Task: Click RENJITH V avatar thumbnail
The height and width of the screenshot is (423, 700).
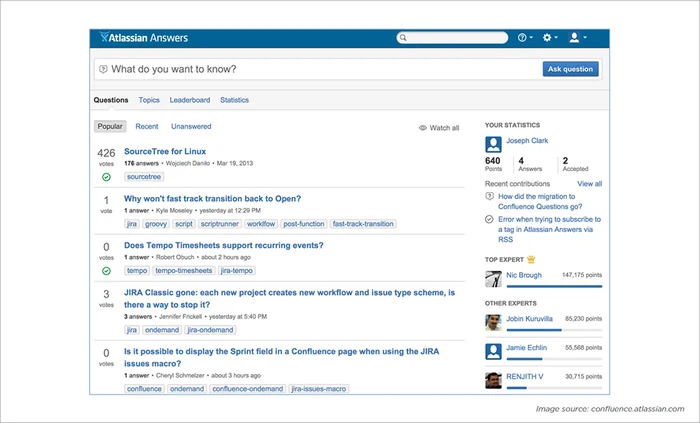Action: 493,381
